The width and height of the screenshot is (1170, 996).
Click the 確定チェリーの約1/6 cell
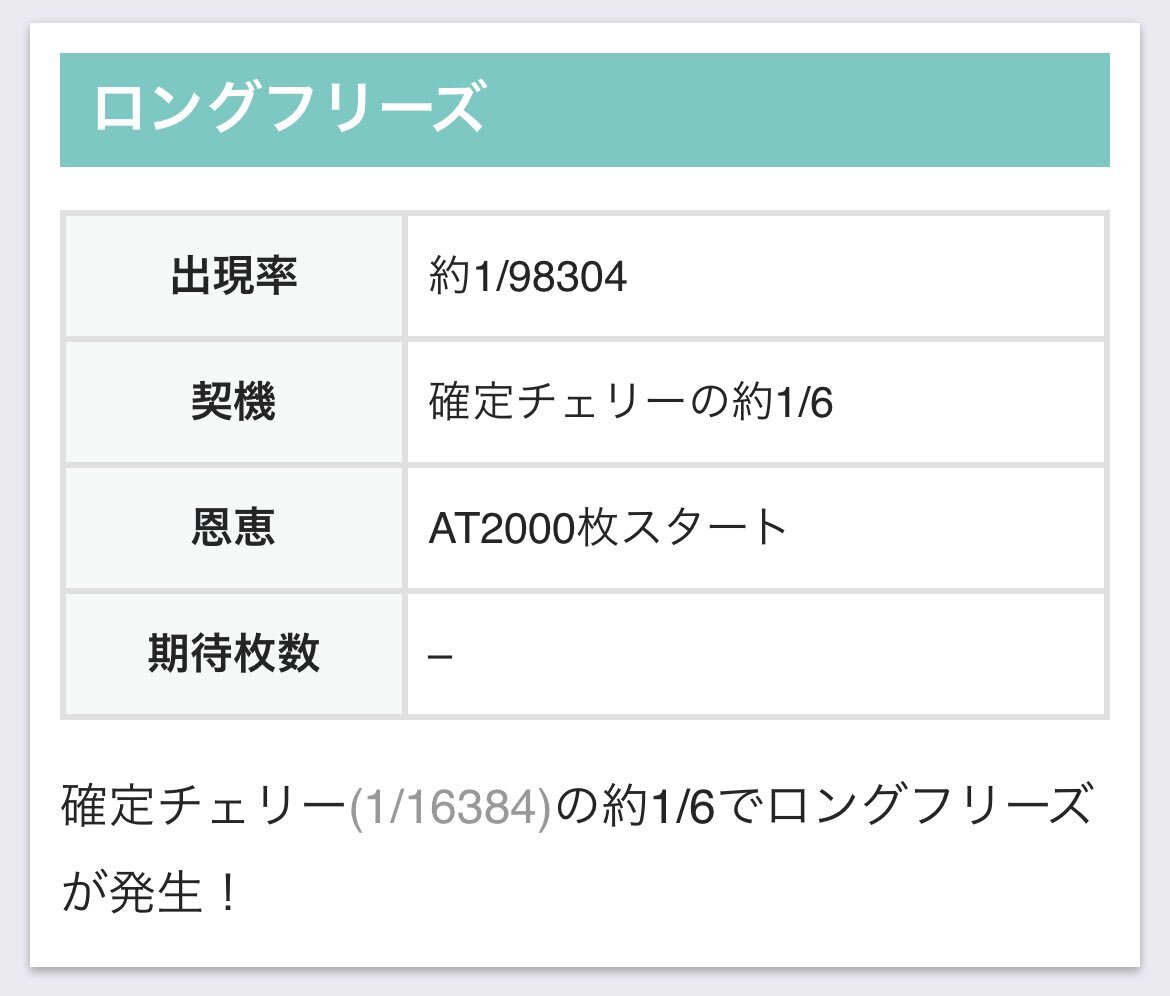pyautogui.click(x=755, y=401)
